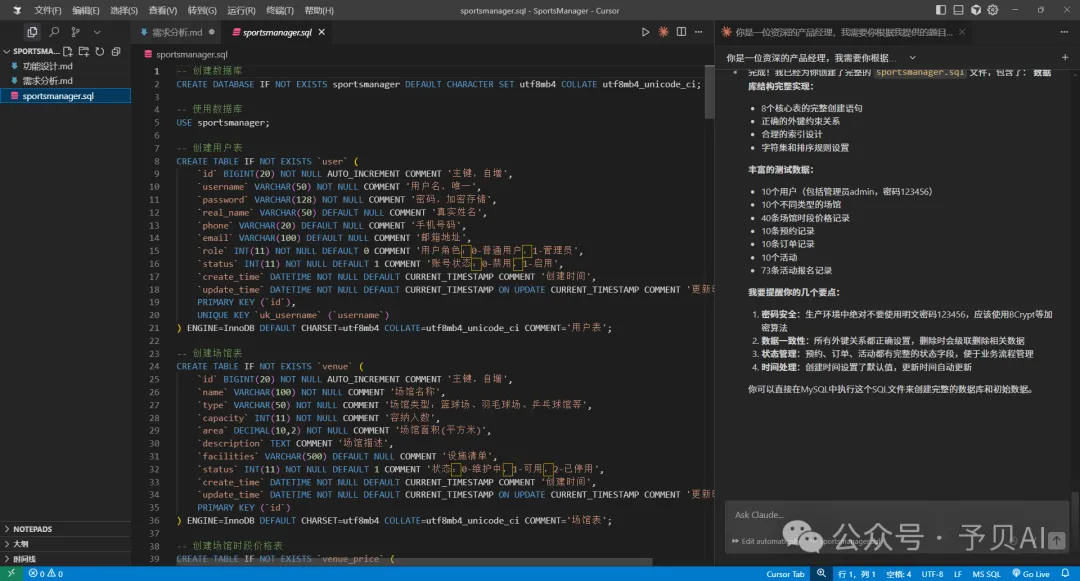Change language mode MS SQL

986,574
